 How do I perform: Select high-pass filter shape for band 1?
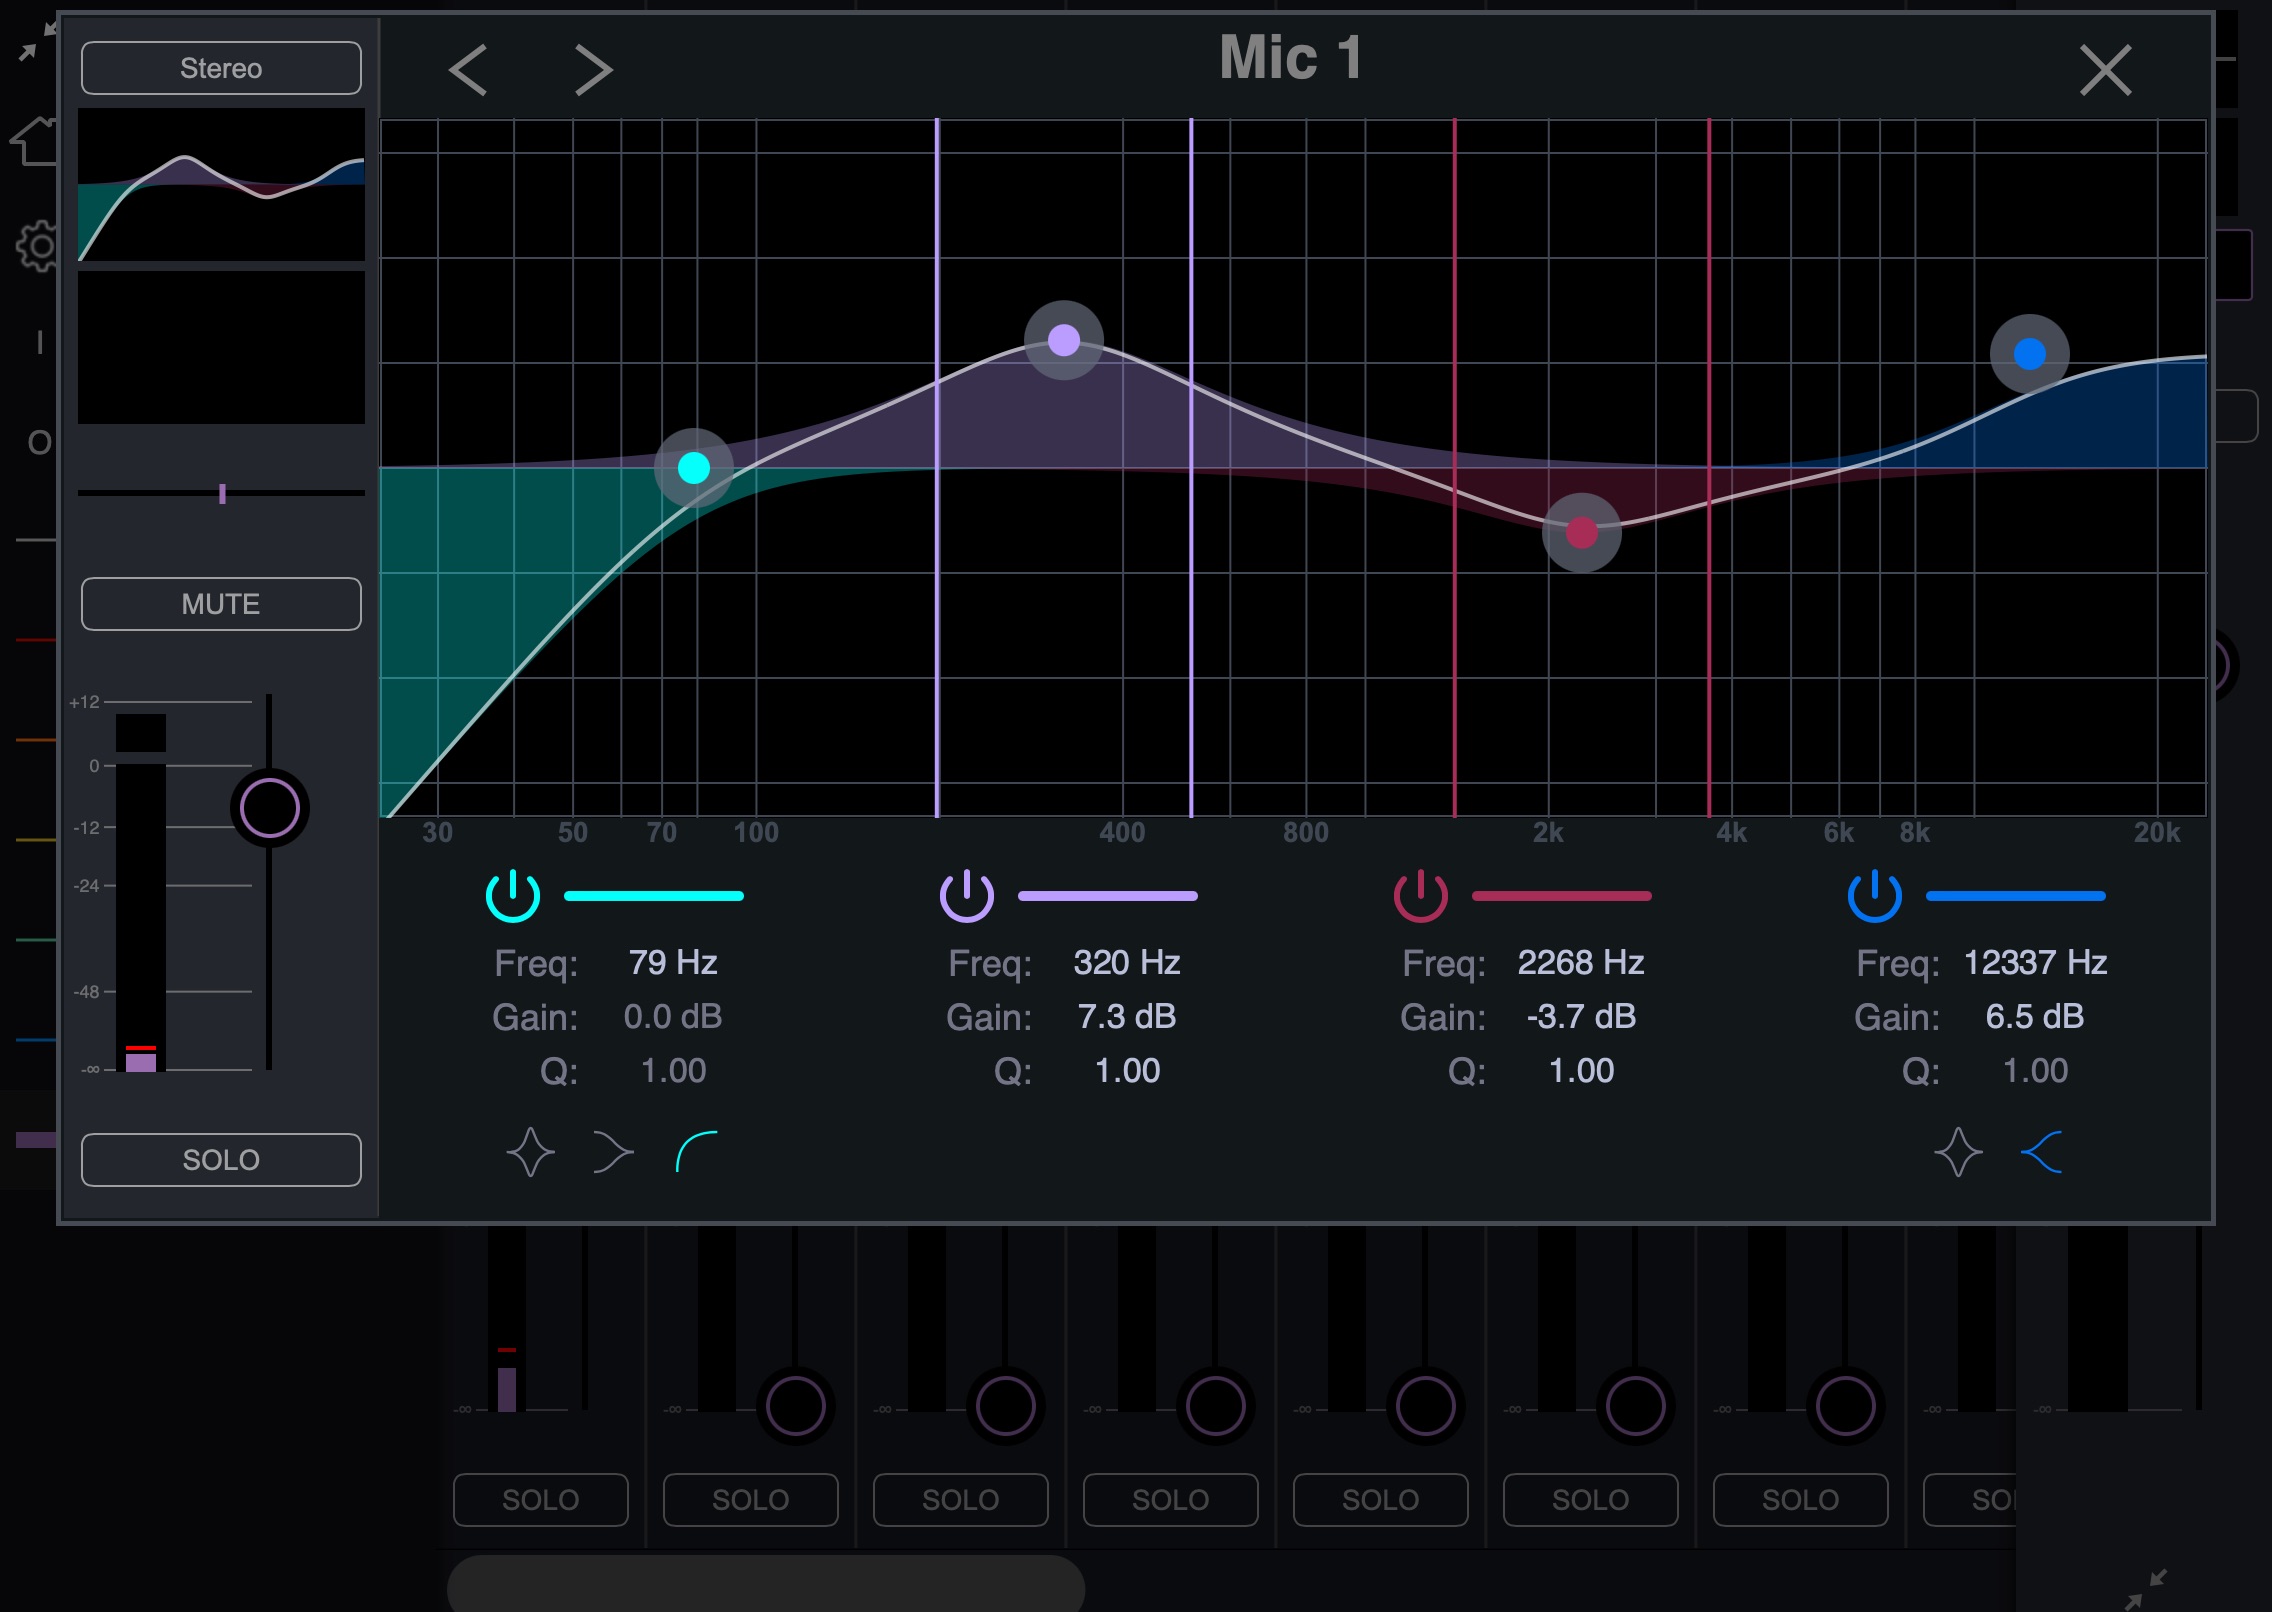tap(697, 1152)
